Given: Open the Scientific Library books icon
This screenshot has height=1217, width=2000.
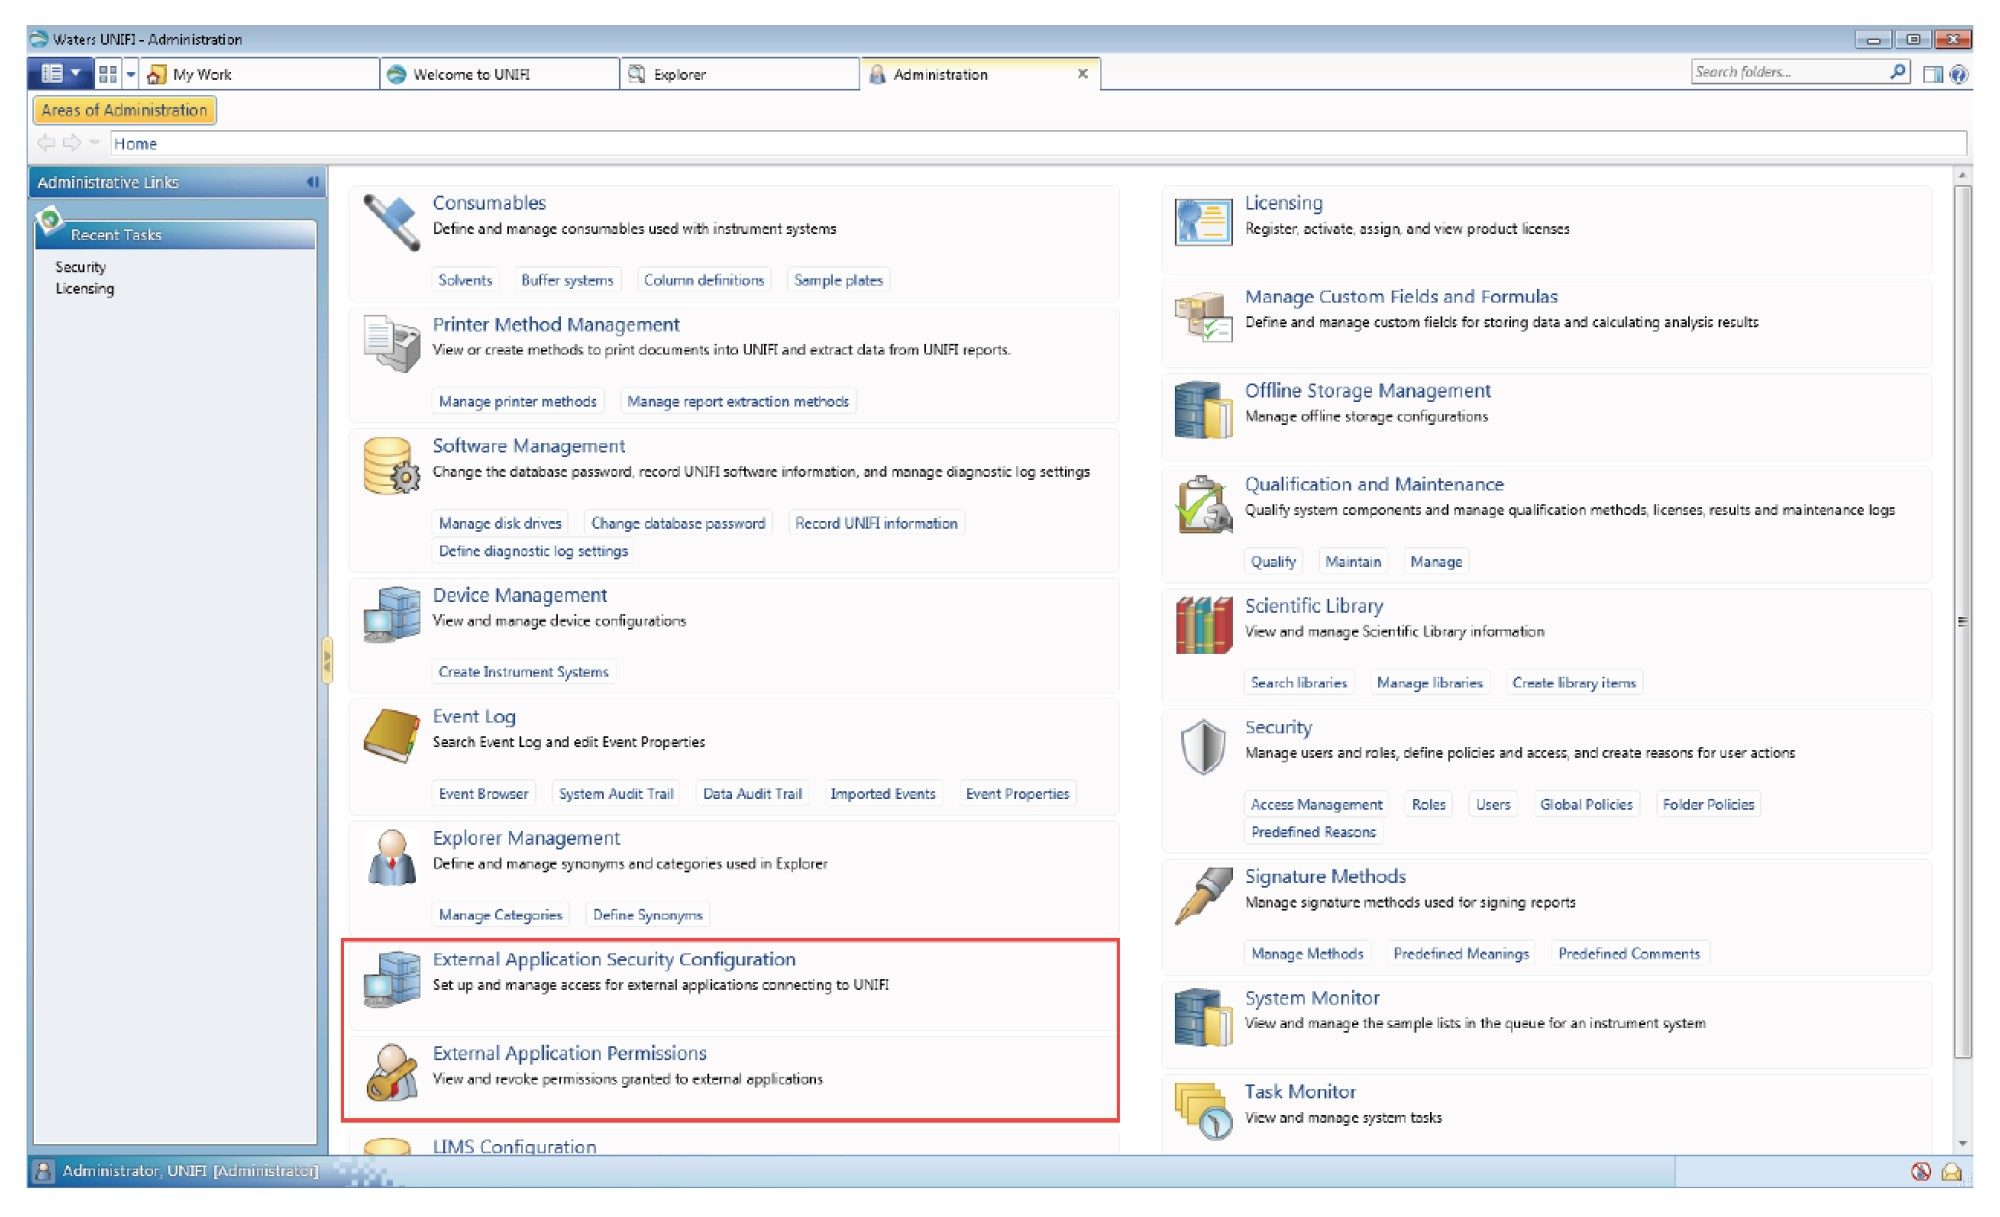Looking at the screenshot, I should coord(1203,625).
